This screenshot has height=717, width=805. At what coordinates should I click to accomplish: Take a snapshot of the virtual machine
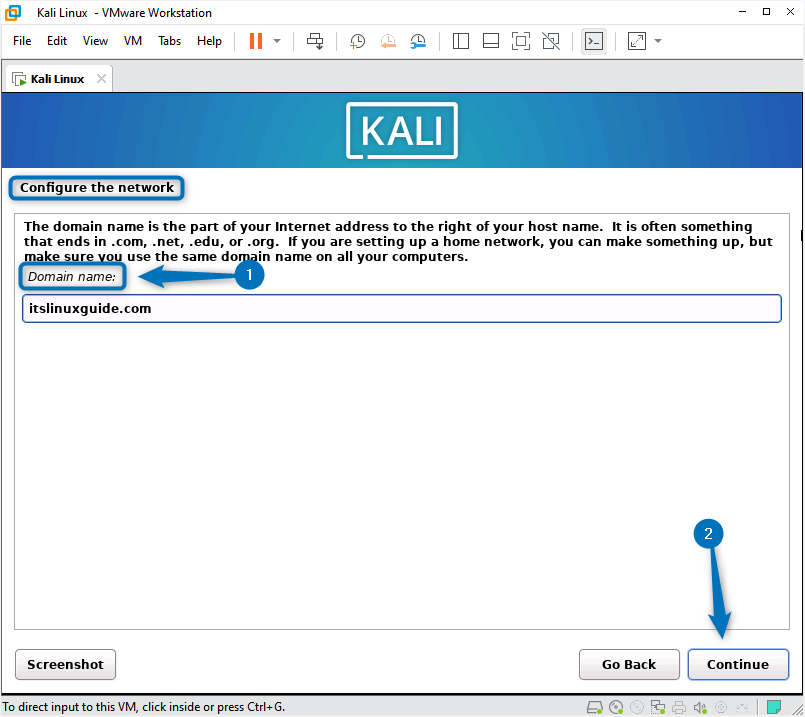[x=357, y=40]
